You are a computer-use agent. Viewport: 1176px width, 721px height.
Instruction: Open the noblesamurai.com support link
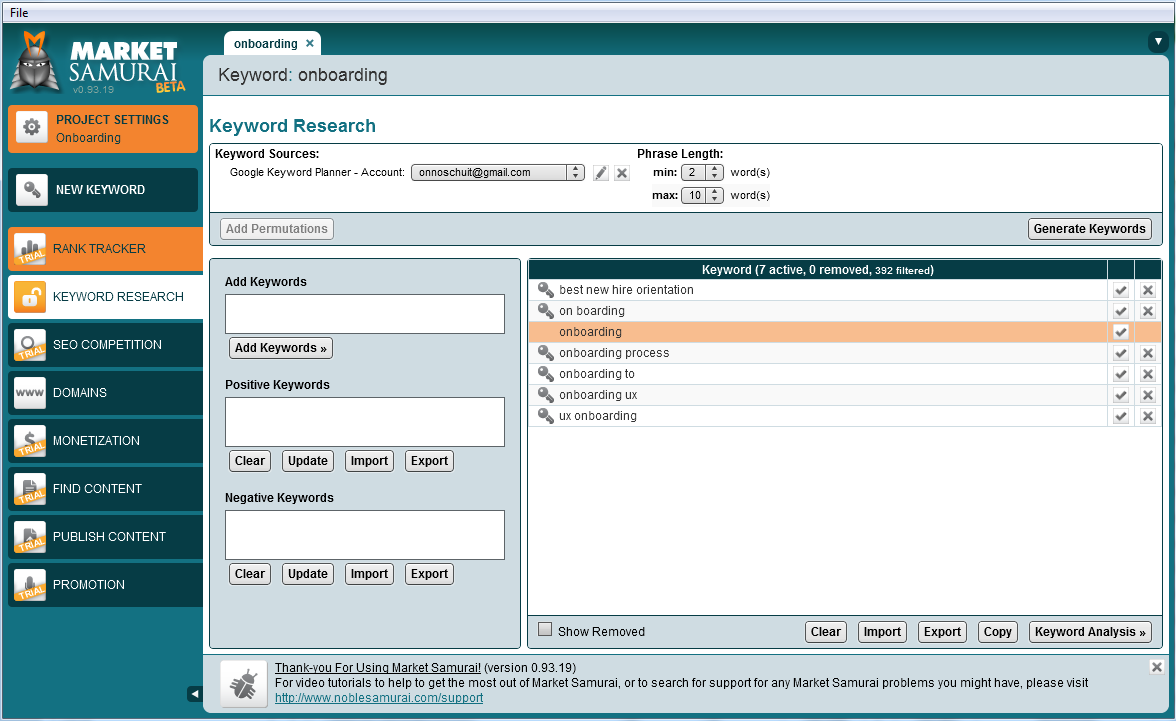tap(379, 698)
